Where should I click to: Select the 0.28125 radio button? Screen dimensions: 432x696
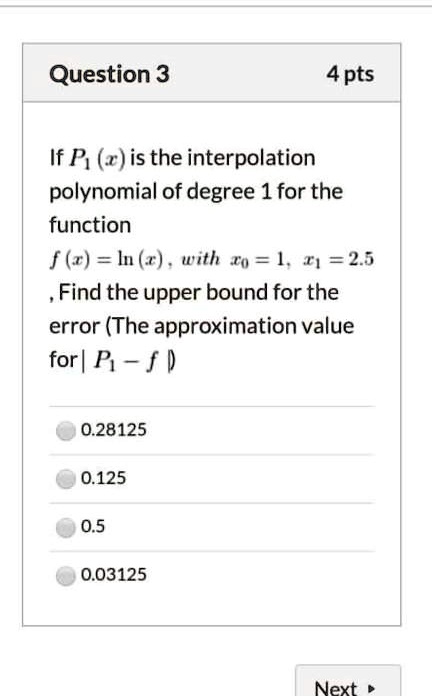click(66, 431)
